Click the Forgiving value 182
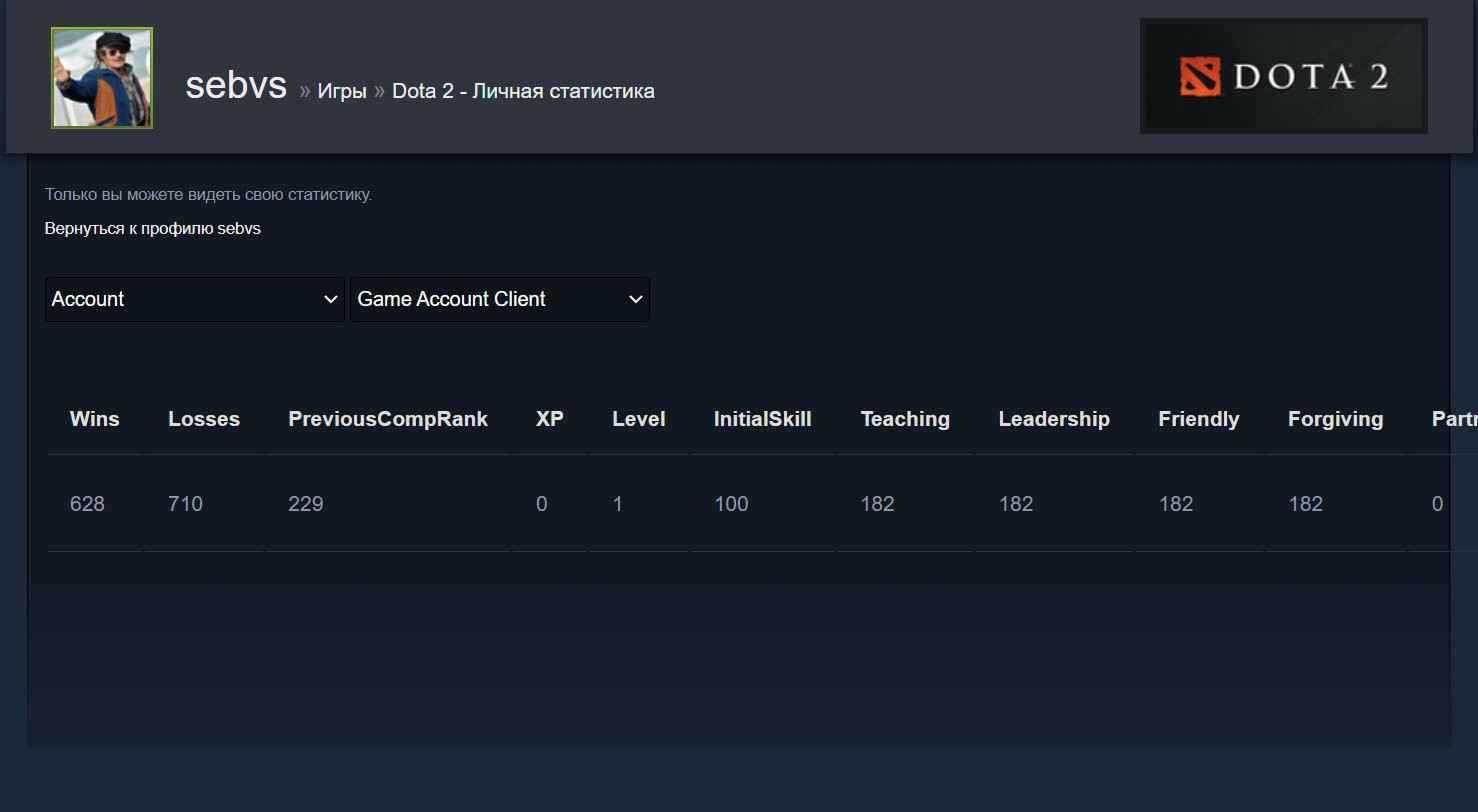This screenshot has width=1478, height=812. point(1306,504)
